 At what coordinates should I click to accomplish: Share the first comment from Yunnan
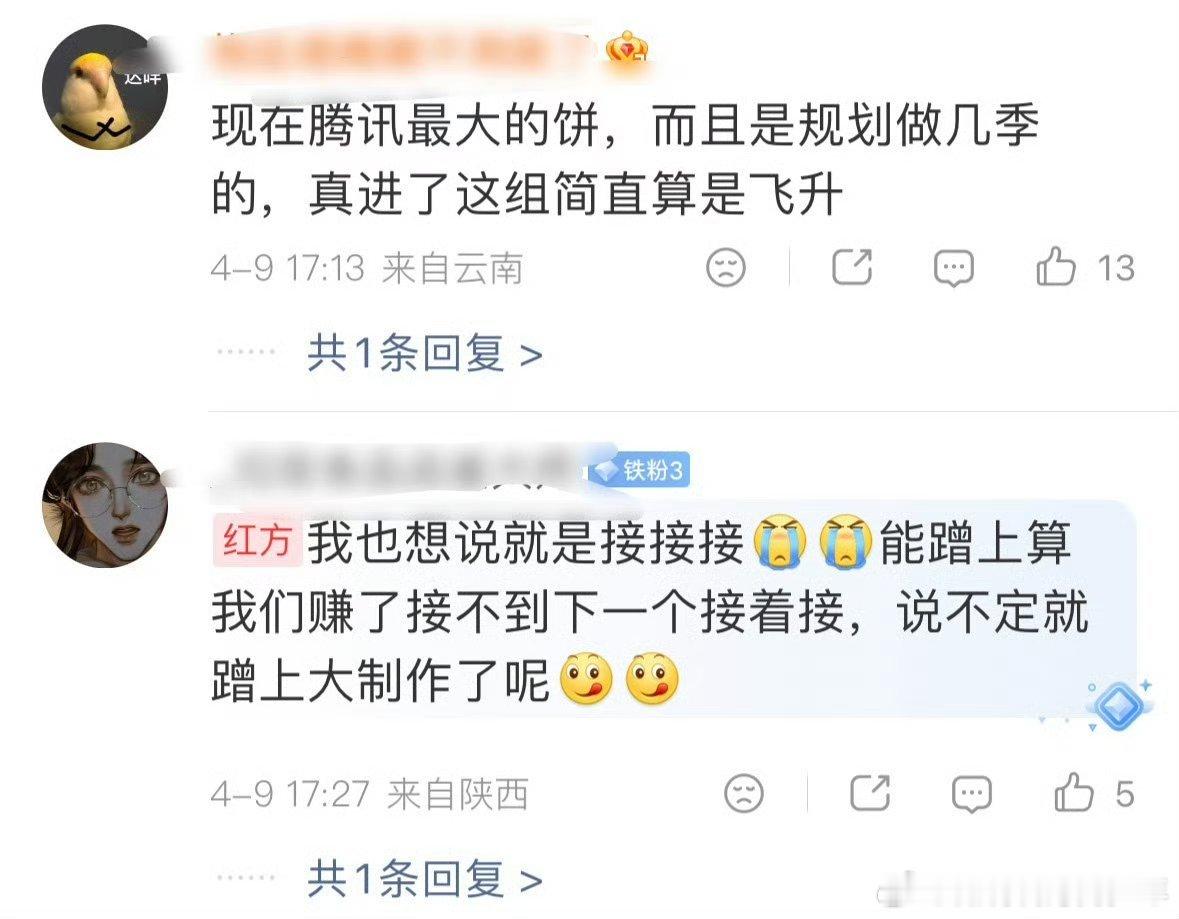(x=852, y=266)
